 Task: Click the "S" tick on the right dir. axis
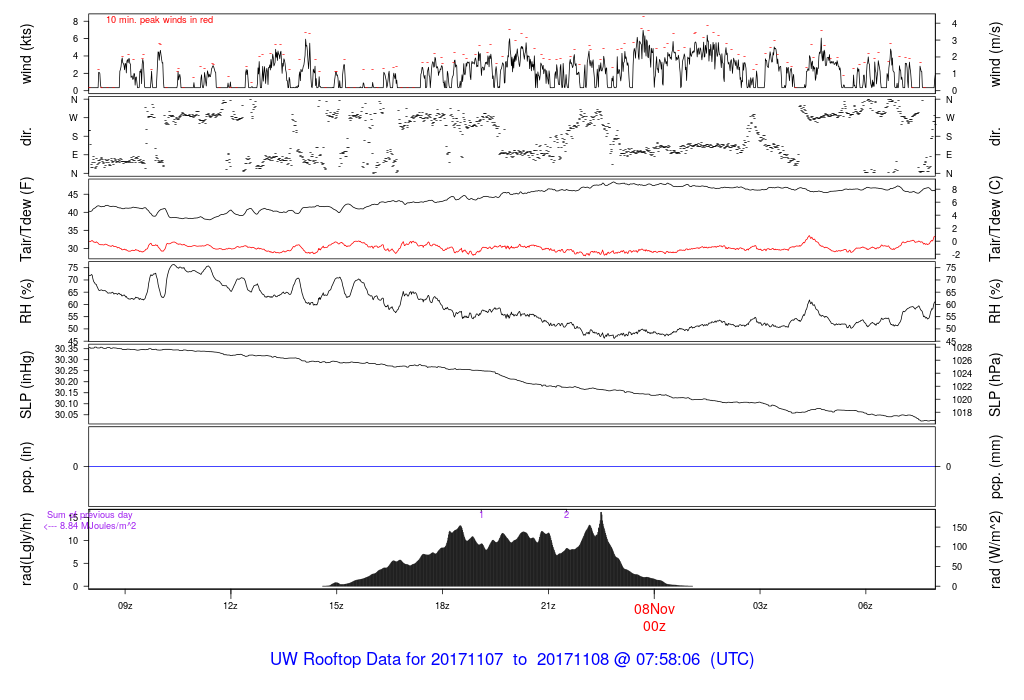949,137
